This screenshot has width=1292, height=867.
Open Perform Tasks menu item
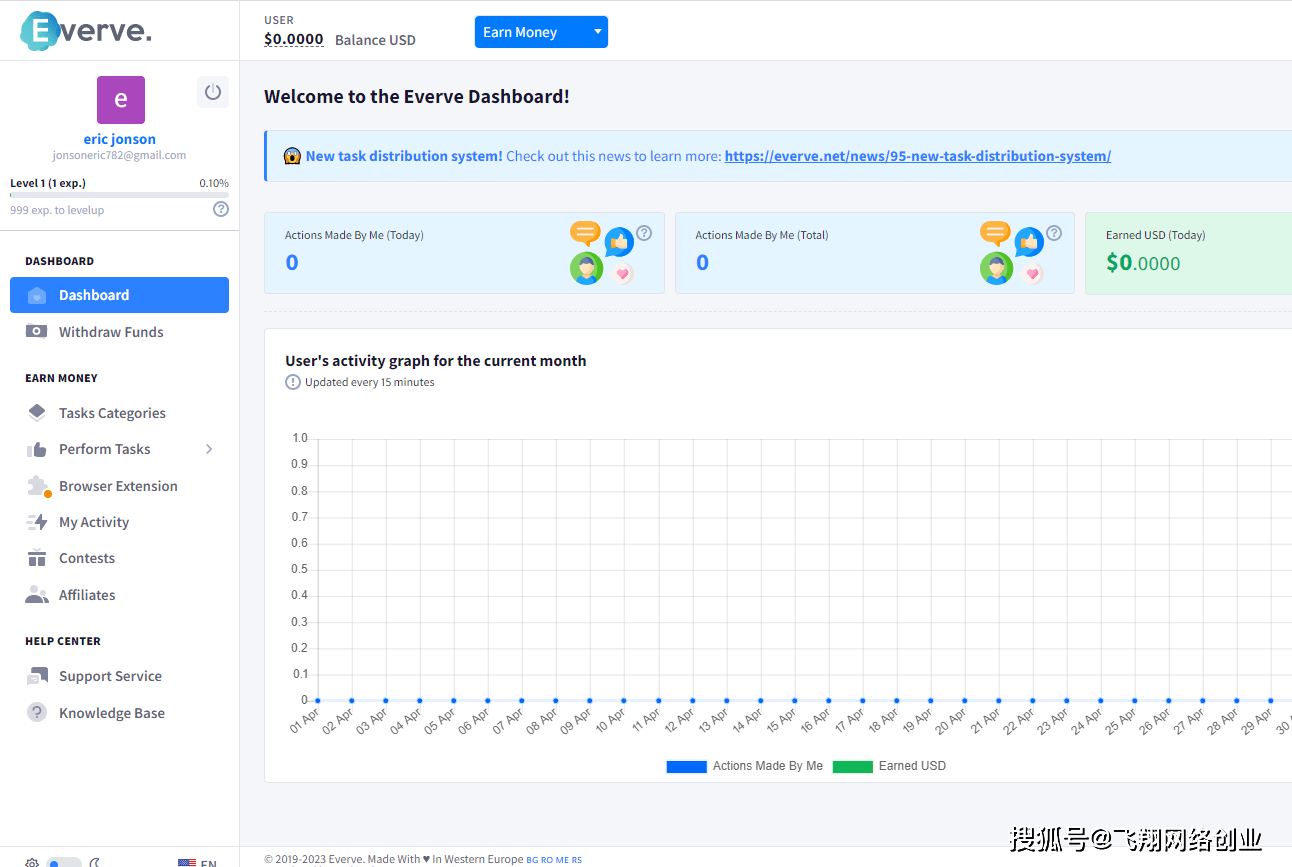click(x=119, y=449)
